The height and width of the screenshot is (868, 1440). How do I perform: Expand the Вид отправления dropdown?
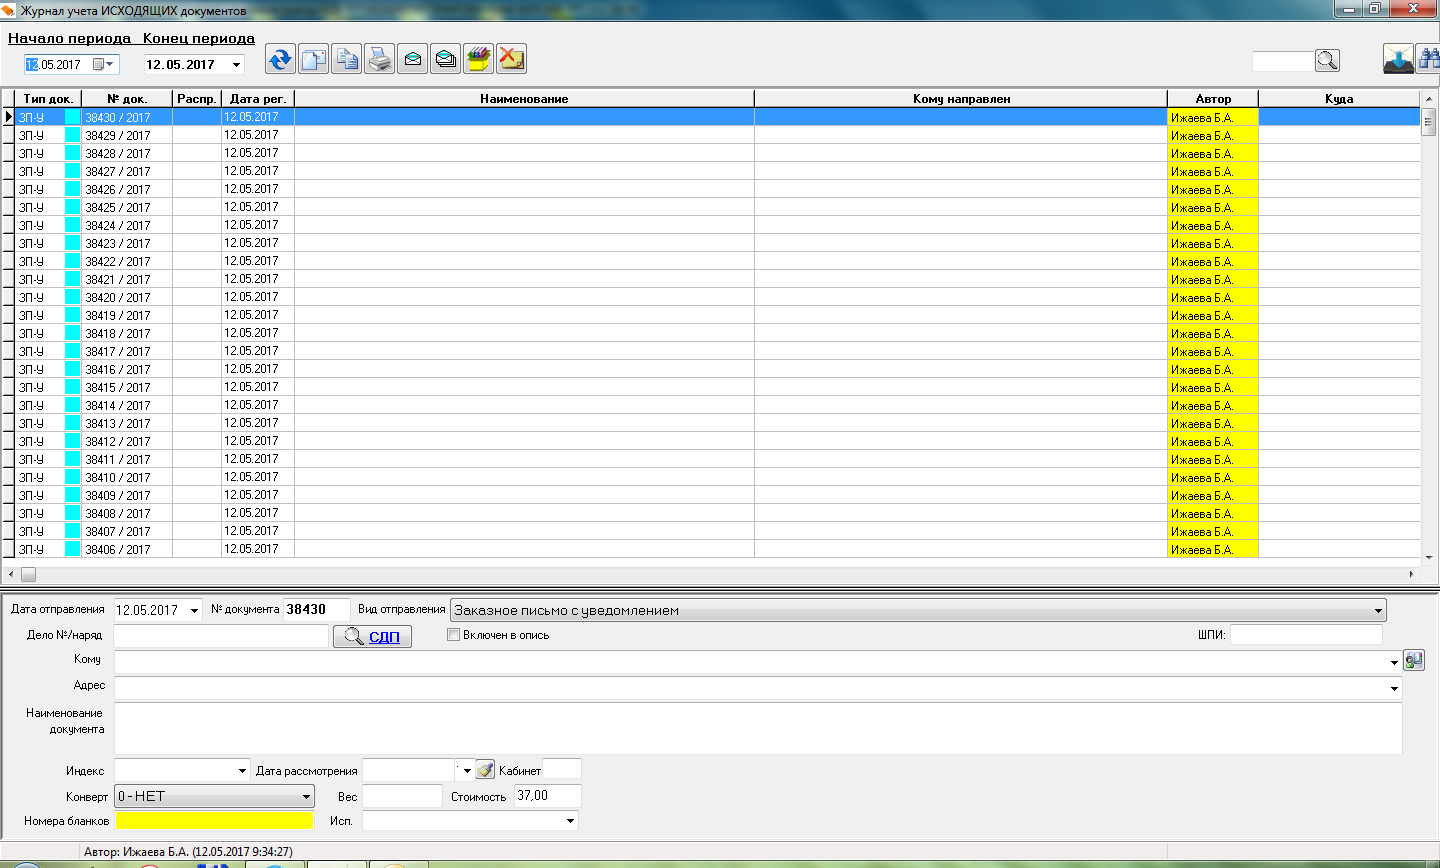pyautogui.click(x=1378, y=610)
